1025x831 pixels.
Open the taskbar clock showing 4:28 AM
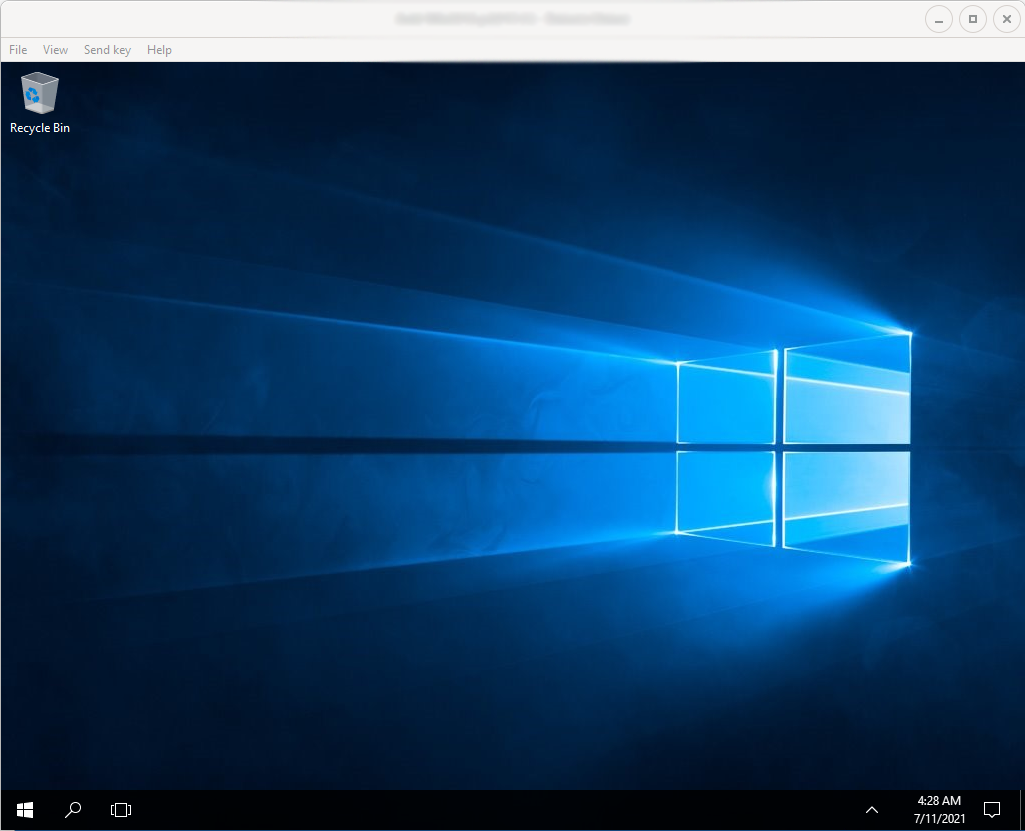939,809
